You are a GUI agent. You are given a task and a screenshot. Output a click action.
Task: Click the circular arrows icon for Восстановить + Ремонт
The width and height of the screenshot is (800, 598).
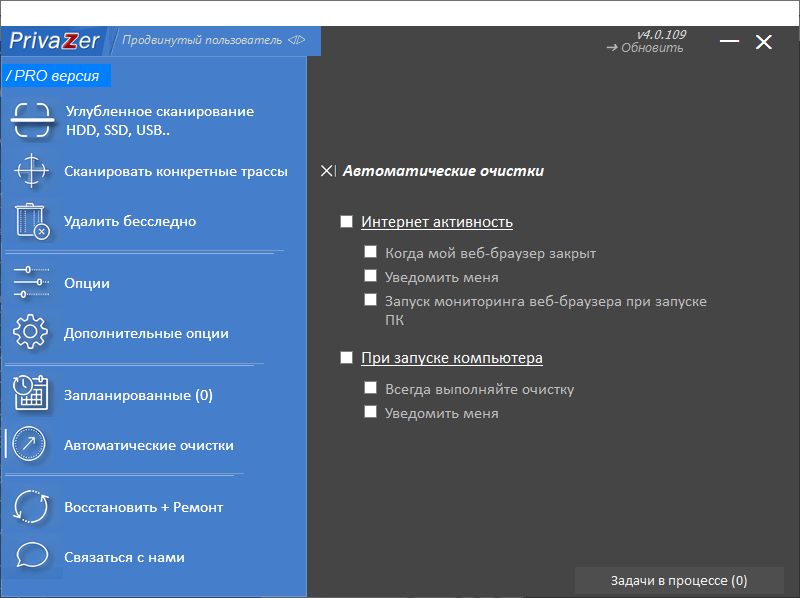click(32, 507)
